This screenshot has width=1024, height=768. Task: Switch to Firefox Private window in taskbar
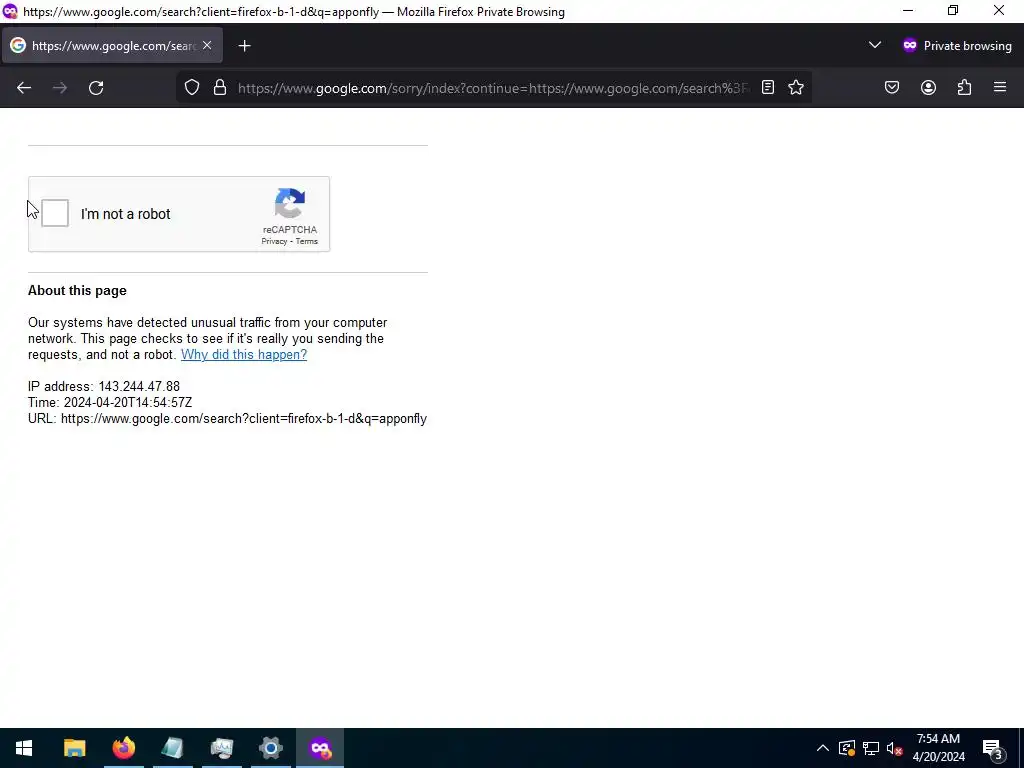tap(320, 748)
